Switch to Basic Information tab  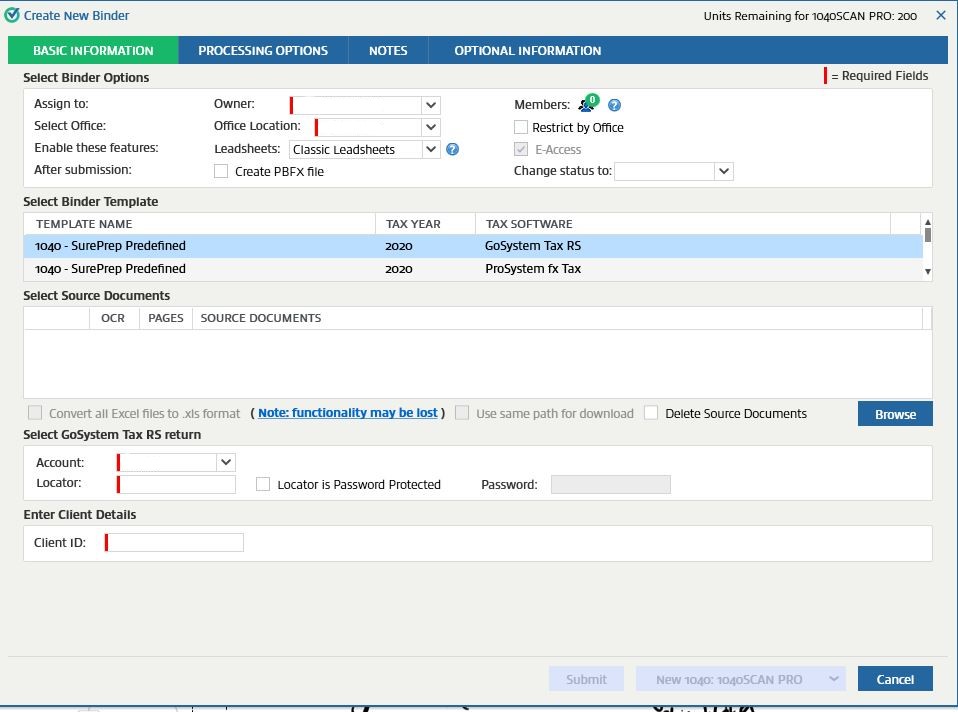tap(93, 51)
